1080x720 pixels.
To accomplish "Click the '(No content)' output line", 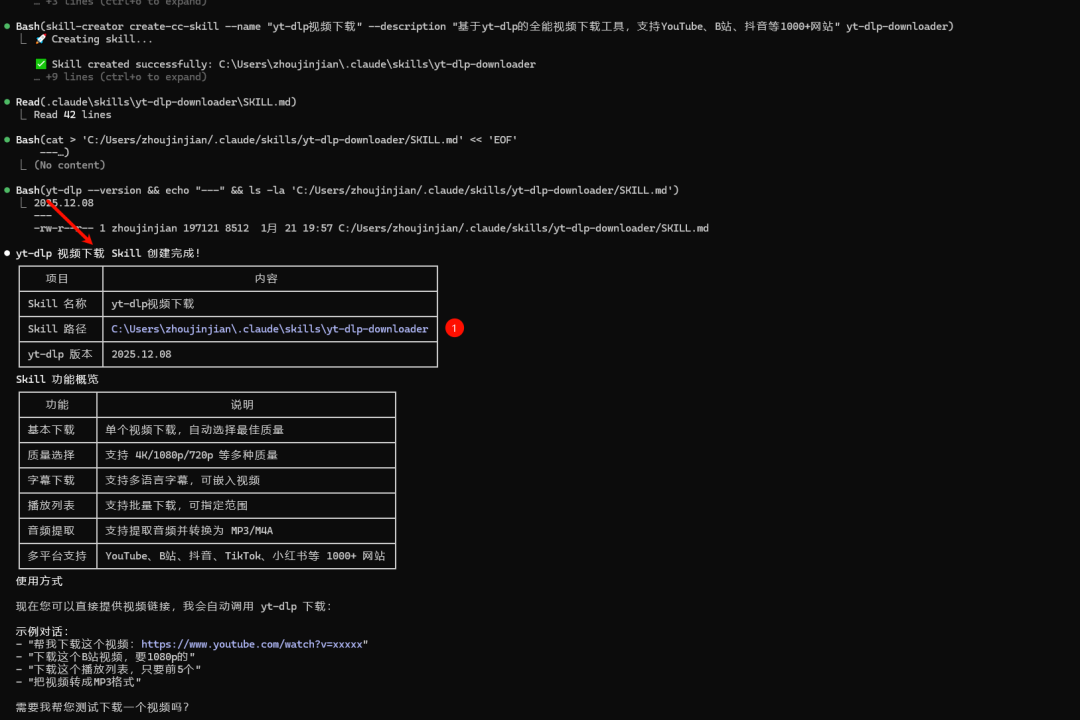I will coord(70,165).
